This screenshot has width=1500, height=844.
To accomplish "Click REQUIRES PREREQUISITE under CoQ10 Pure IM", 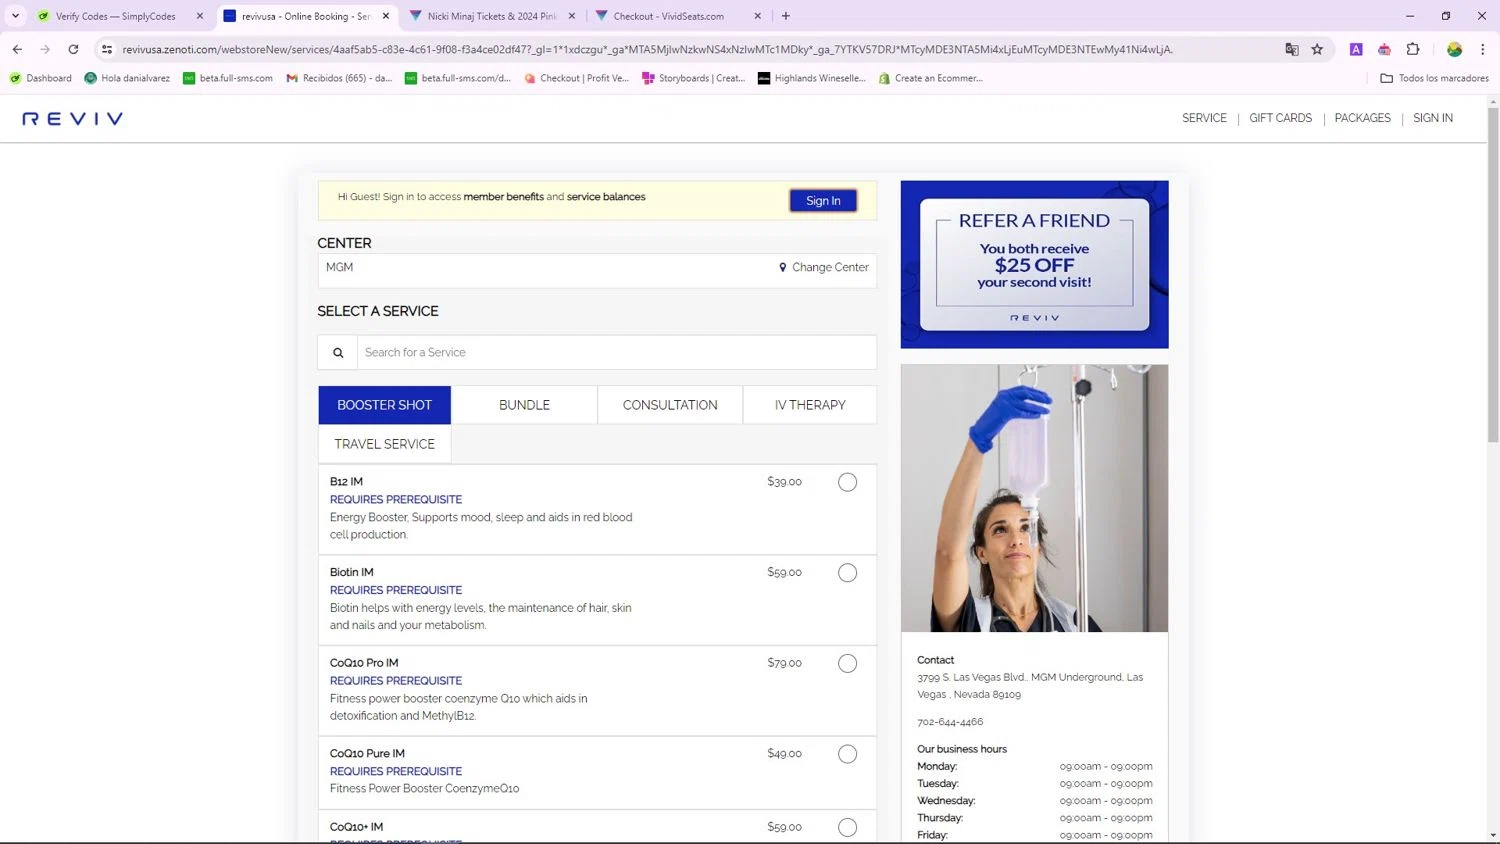I will [396, 772].
